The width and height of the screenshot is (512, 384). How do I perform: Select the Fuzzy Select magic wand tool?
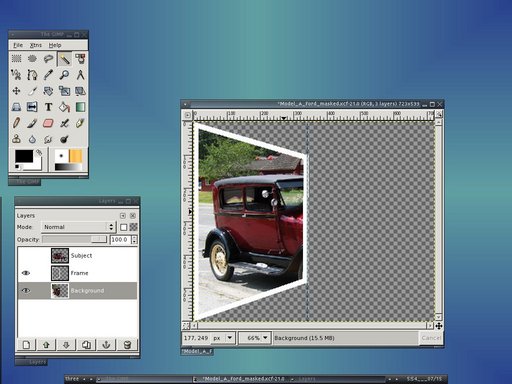click(64, 59)
